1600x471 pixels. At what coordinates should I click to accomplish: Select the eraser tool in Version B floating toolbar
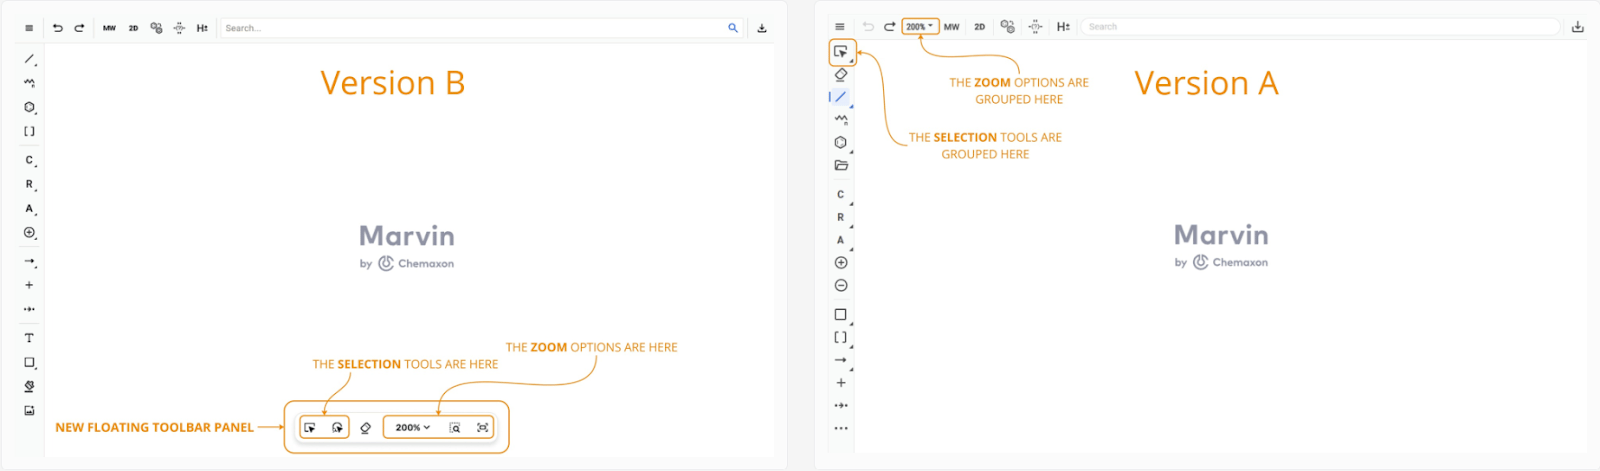(x=365, y=428)
